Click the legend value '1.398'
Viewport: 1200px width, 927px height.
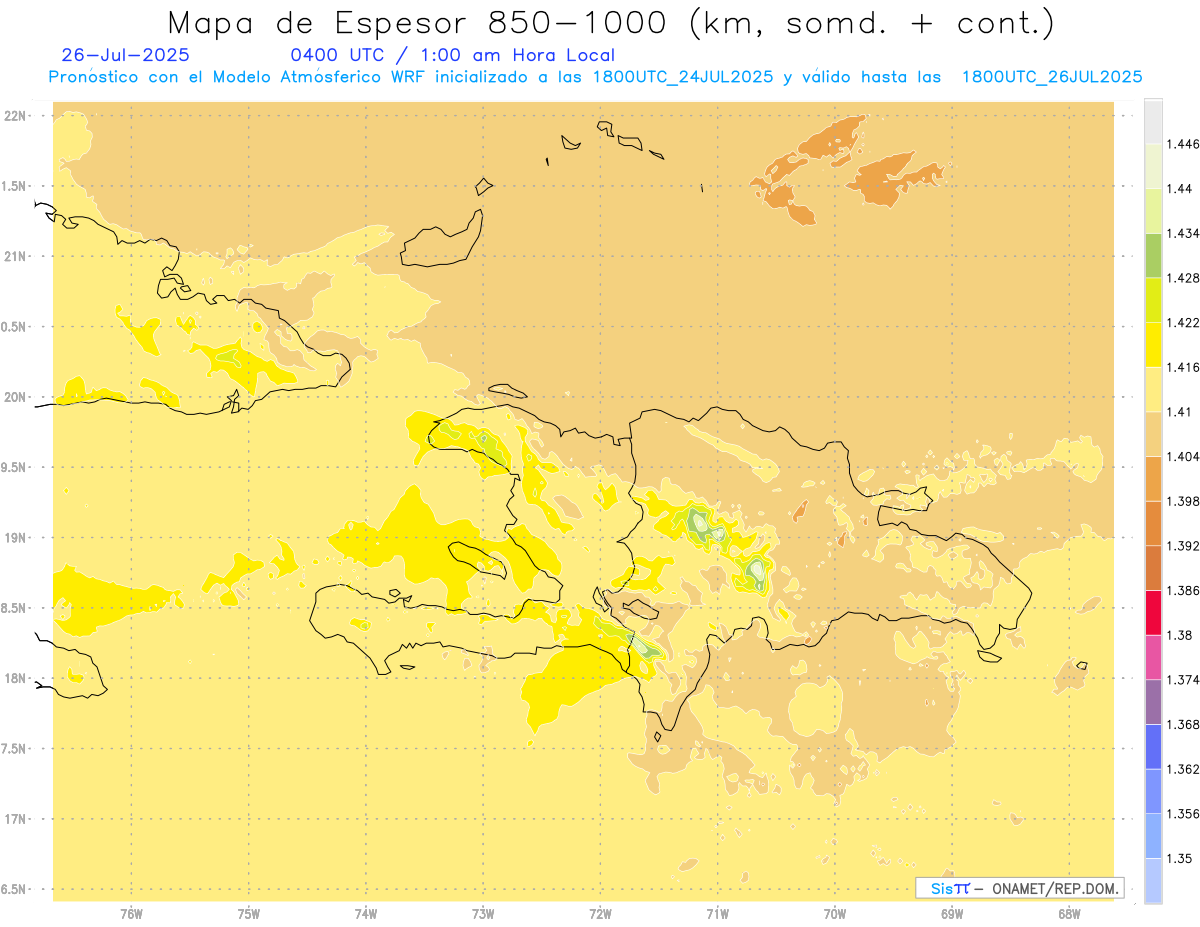pyautogui.click(x=1185, y=501)
